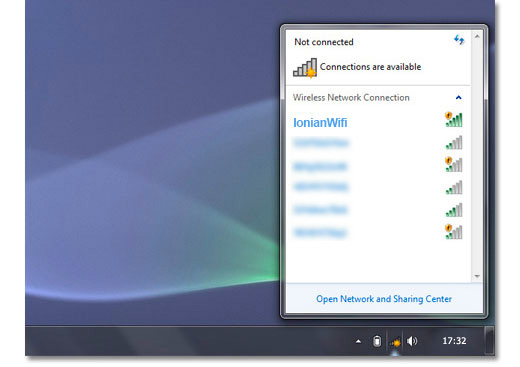Click the scrollbar up arrow in network panel
This screenshot has height=367, width=520.
(477, 36)
